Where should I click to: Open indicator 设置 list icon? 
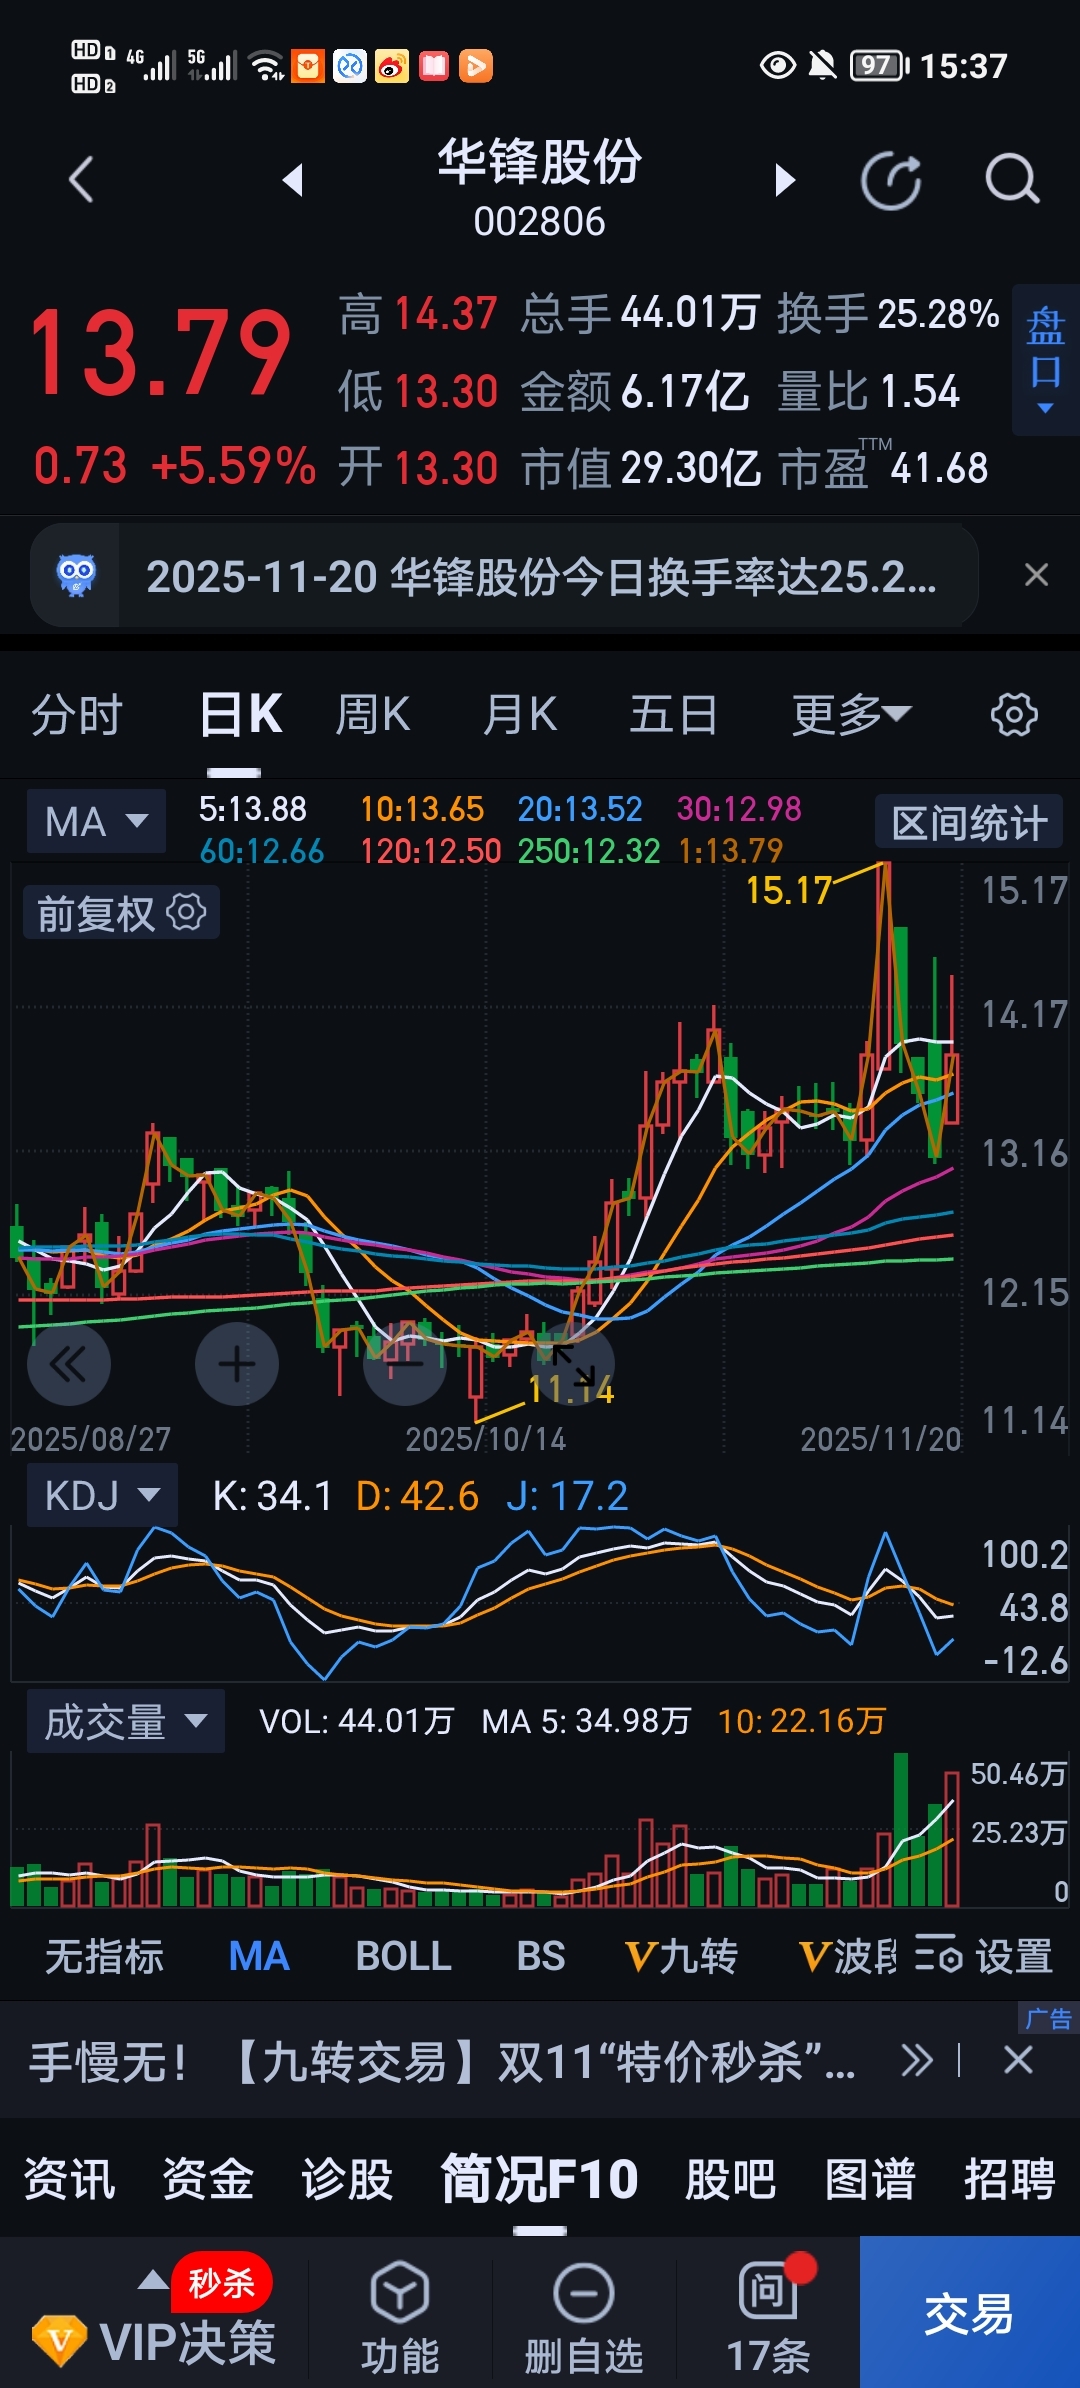(938, 1953)
